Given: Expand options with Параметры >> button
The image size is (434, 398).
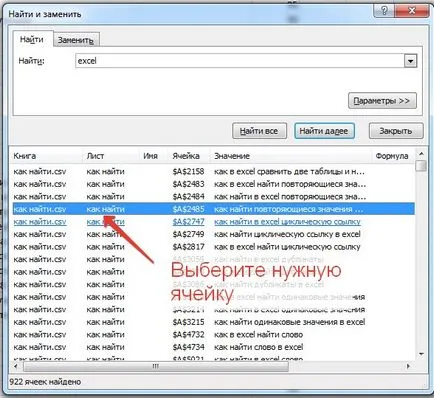Looking at the screenshot, I should pyautogui.click(x=382, y=101).
